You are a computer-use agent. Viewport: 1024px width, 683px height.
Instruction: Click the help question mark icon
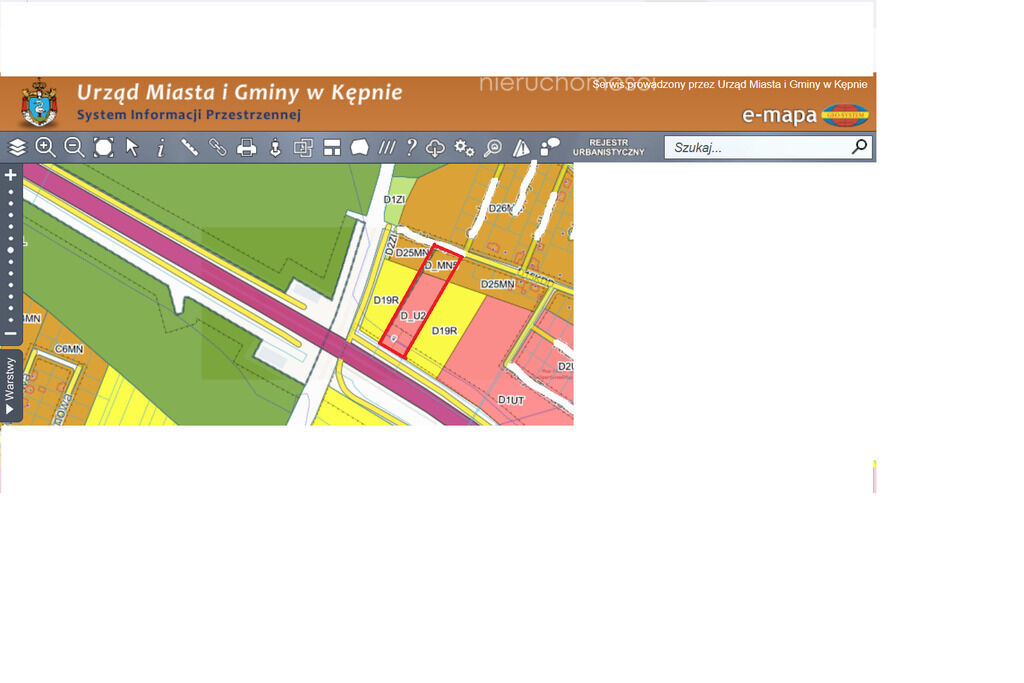[411, 148]
